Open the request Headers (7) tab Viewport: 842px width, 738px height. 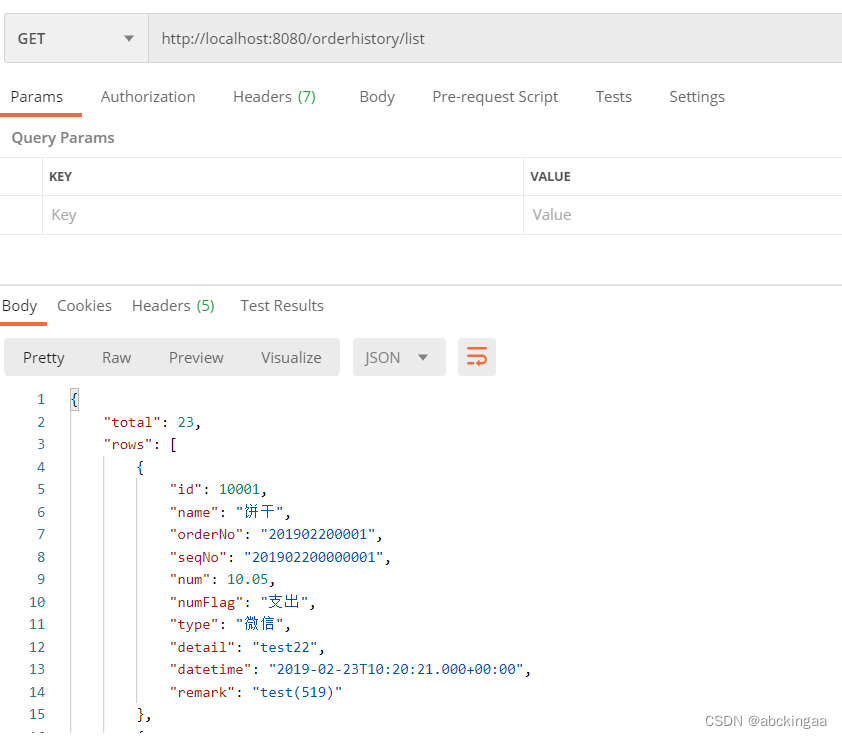(274, 97)
